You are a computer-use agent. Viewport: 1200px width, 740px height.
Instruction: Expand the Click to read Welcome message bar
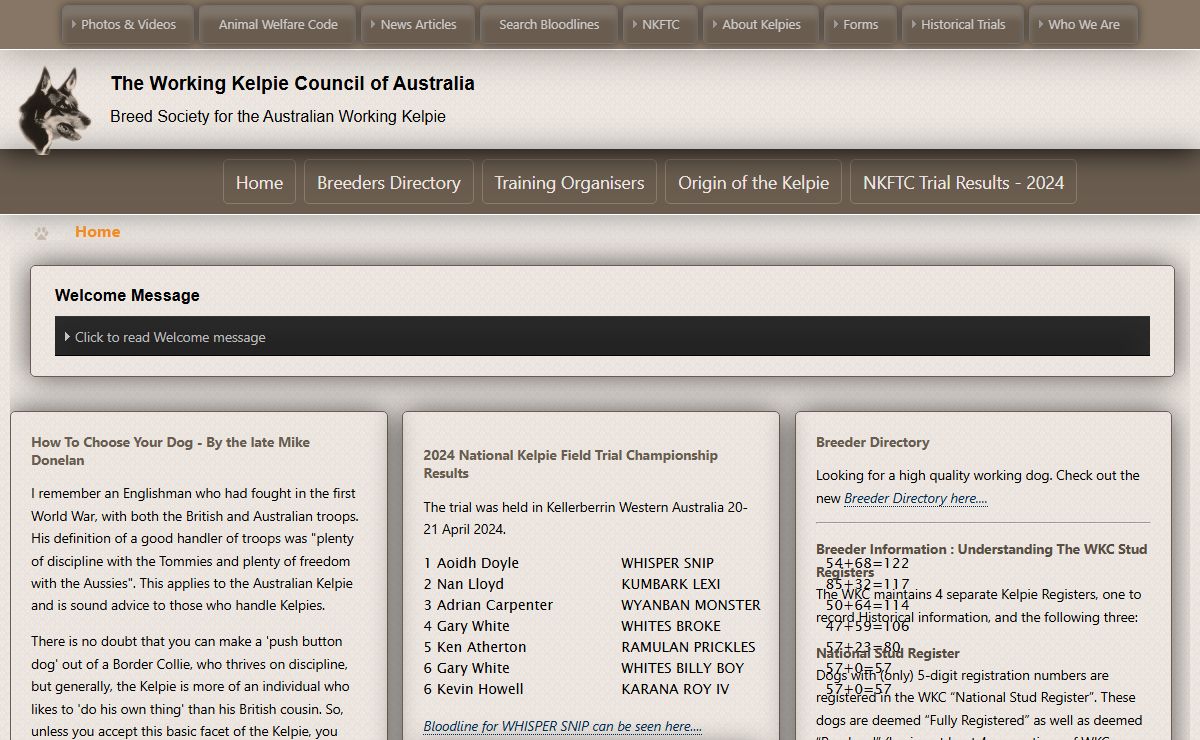click(x=602, y=337)
